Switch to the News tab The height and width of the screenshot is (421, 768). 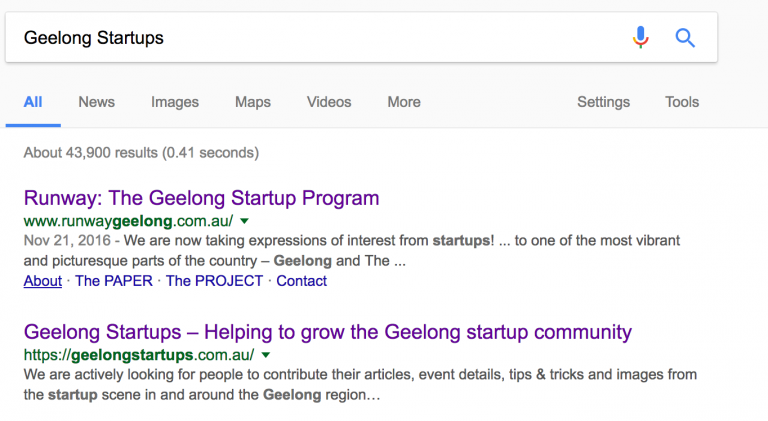click(96, 102)
